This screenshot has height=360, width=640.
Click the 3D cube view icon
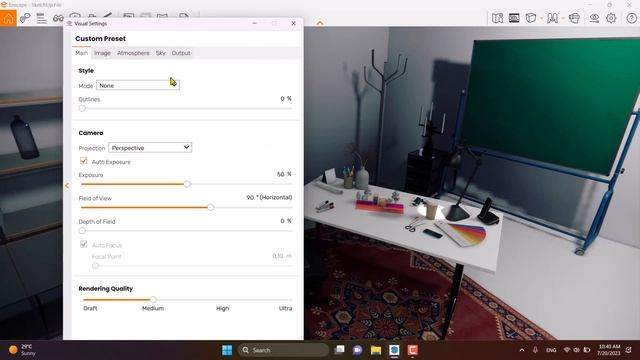[x=531, y=18]
